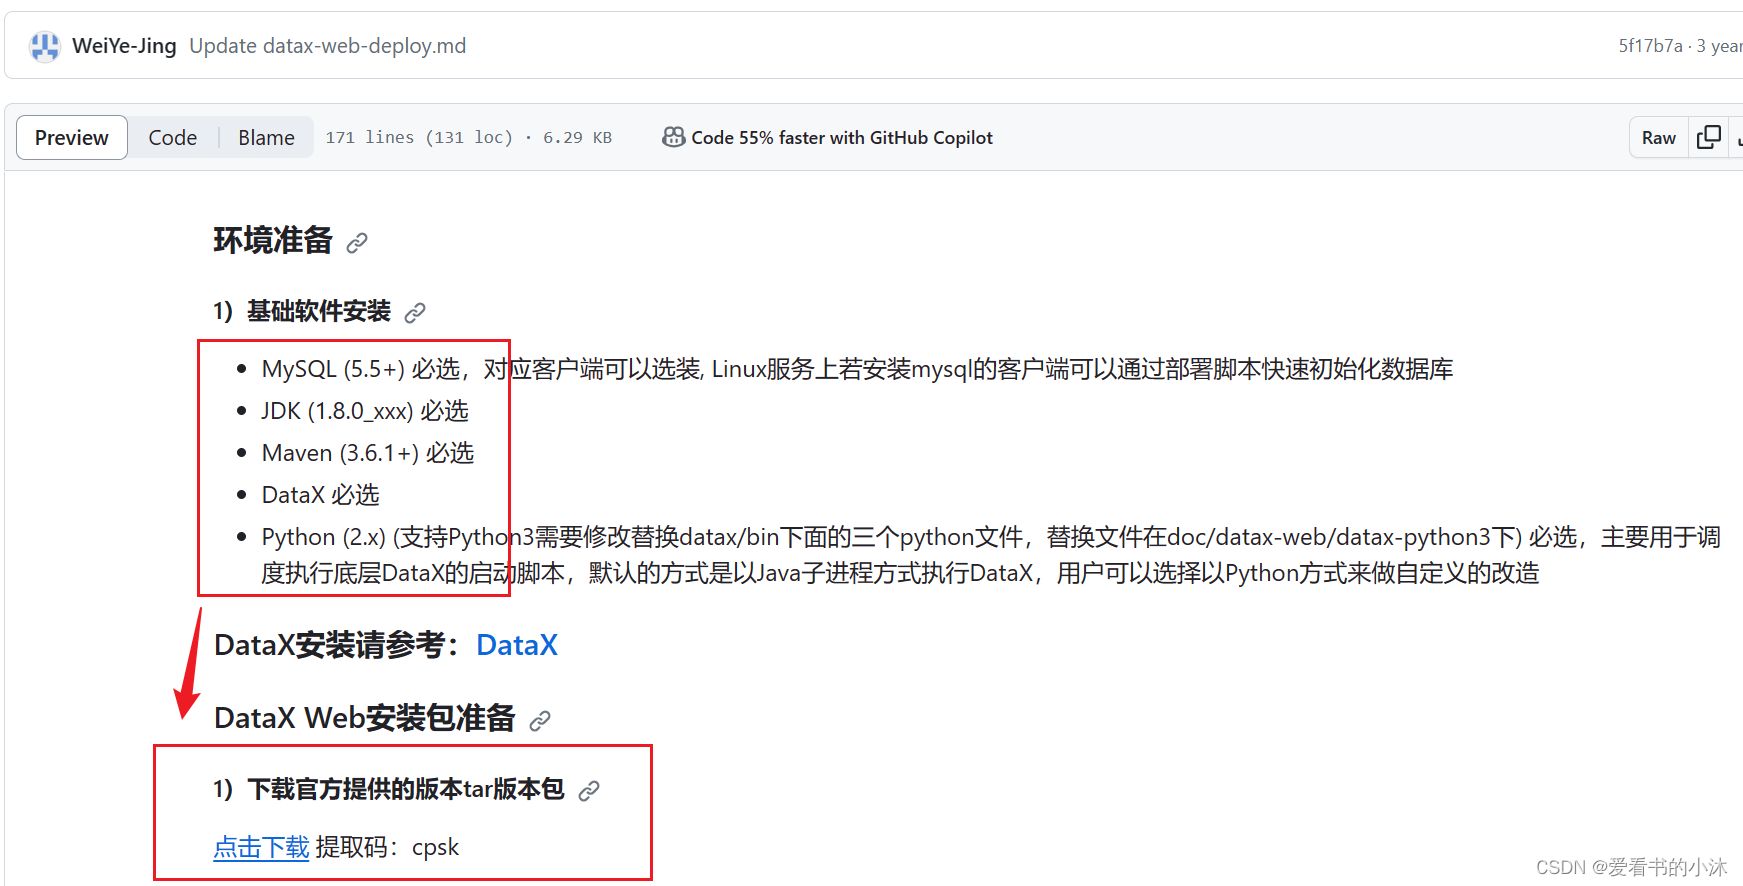Screen dimensions: 1743x886
Task: Click the 'JDK (1.8.0_xxx) 必选' list item
Action: point(365,411)
